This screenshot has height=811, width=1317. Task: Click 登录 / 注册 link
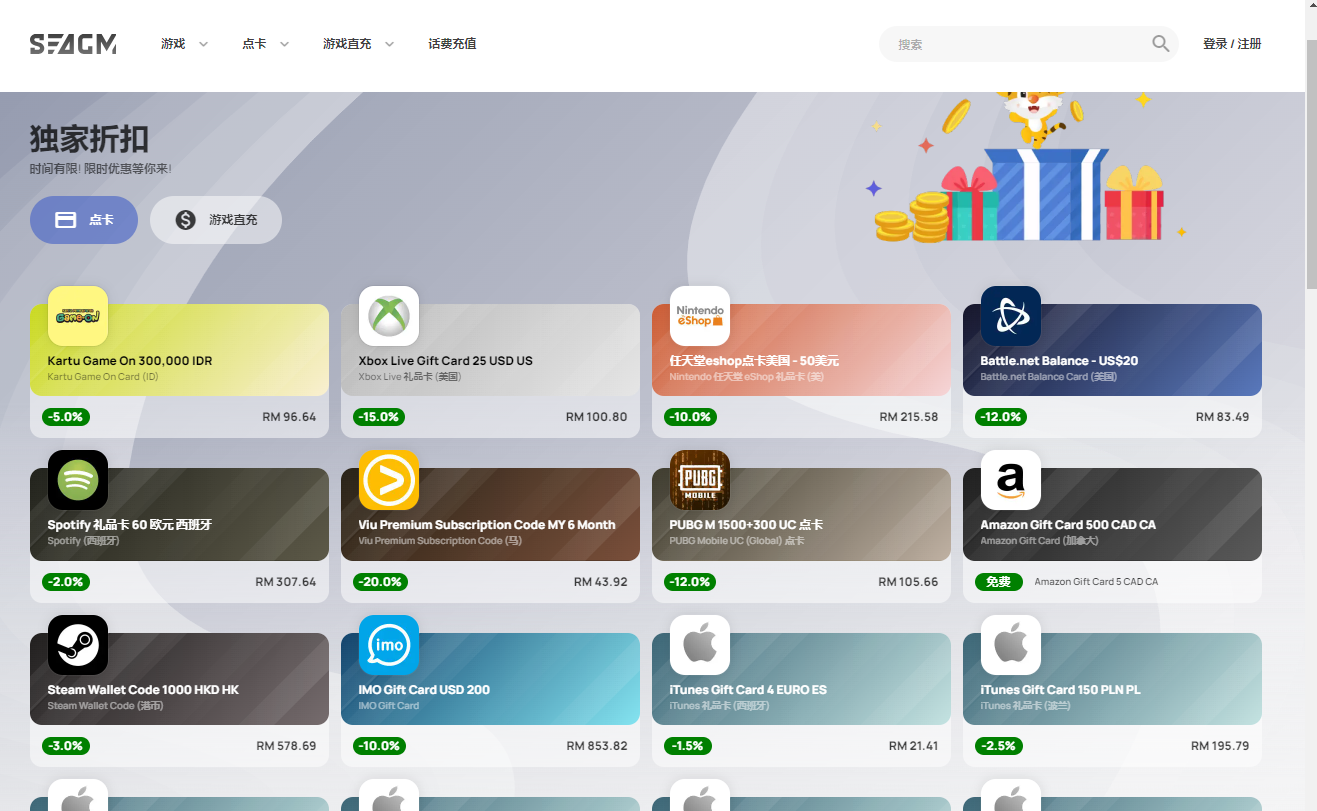tap(1232, 44)
